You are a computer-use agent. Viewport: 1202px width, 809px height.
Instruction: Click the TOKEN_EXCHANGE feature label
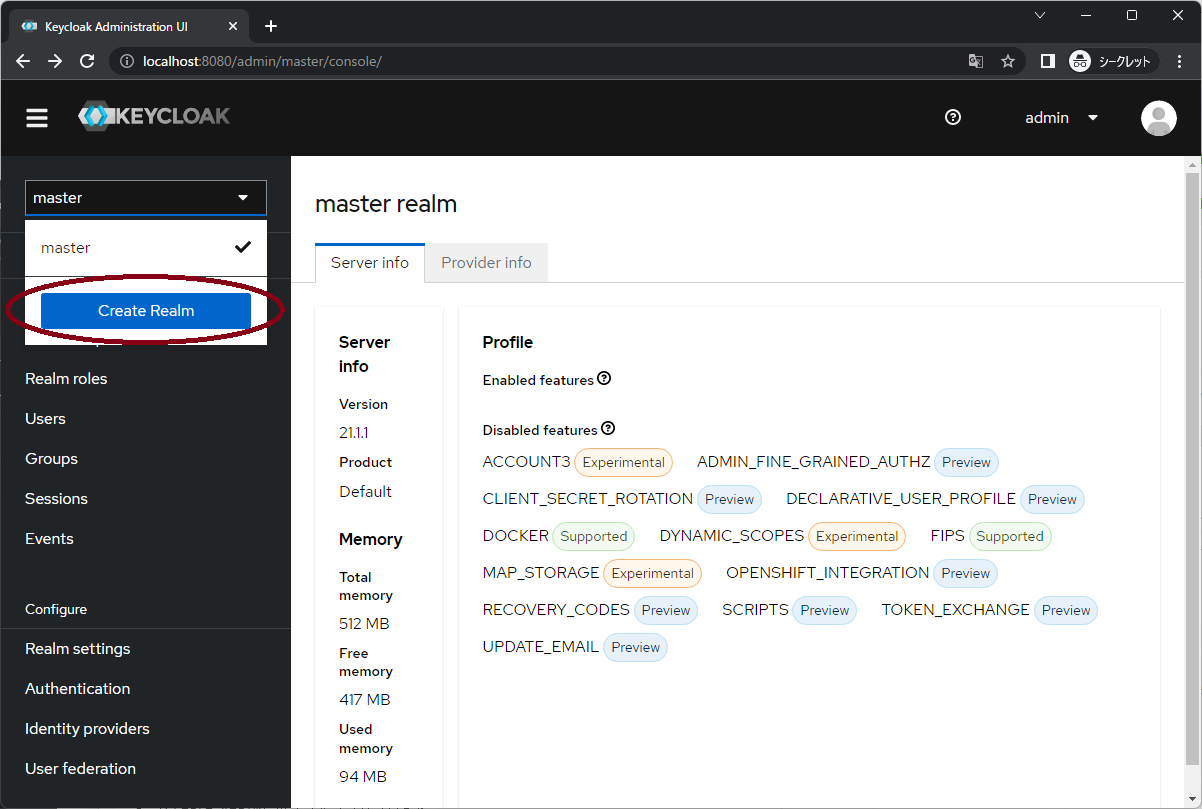click(955, 609)
